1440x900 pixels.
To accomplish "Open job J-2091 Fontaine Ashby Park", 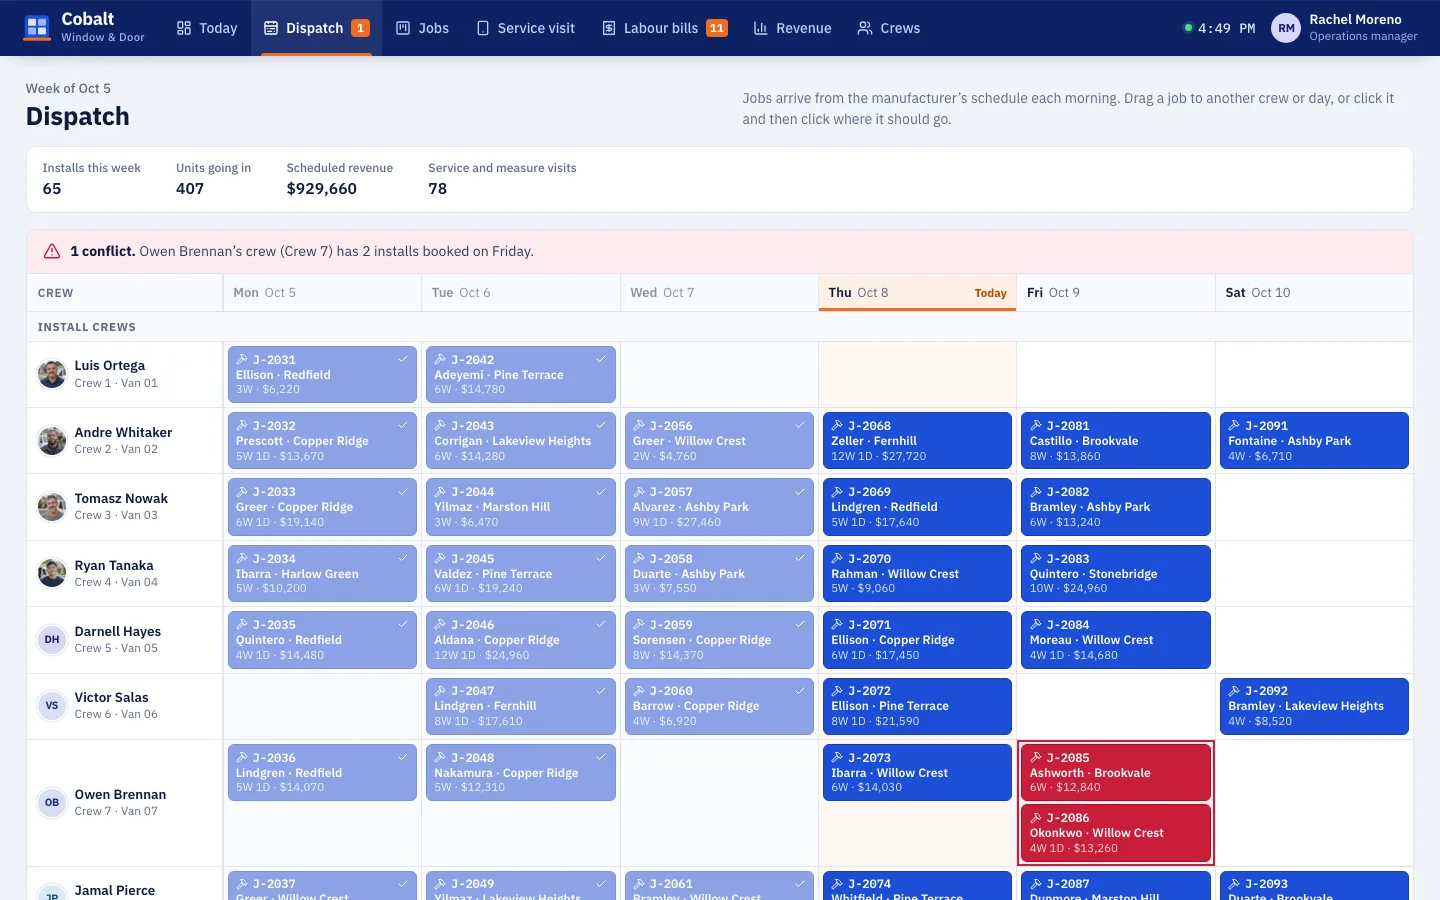I will click(1314, 440).
